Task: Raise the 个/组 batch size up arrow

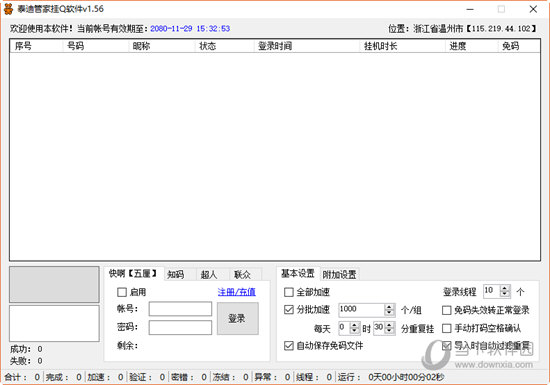Action: pyautogui.click(x=389, y=307)
